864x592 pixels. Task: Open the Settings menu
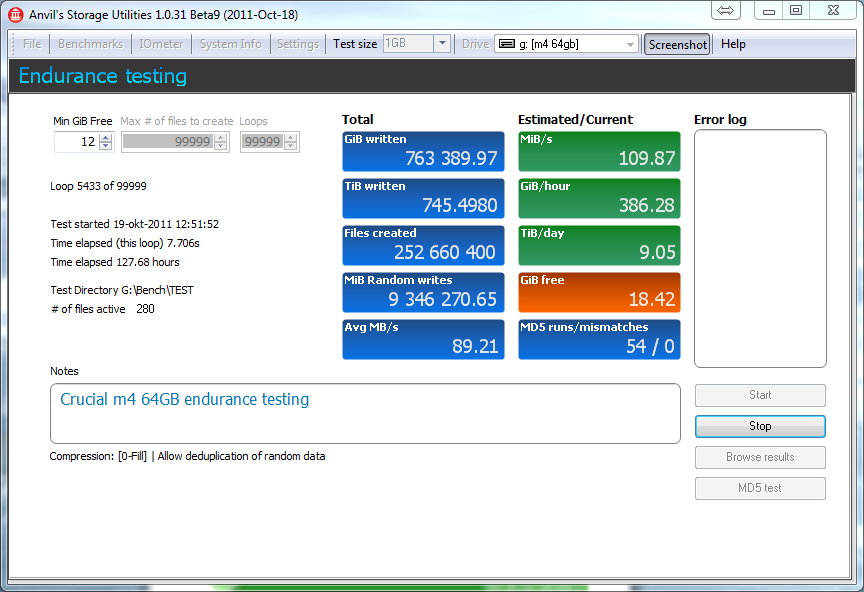[298, 44]
